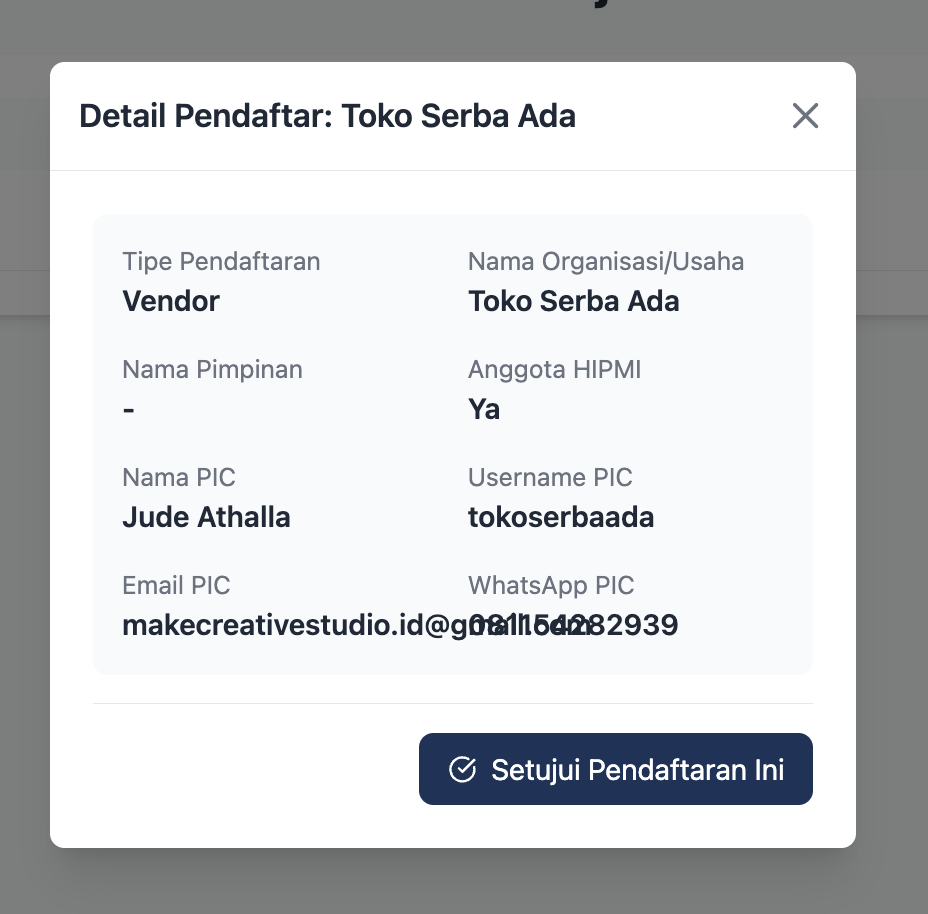Click the Email PIC label
928x914 pixels.
point(176,586)
